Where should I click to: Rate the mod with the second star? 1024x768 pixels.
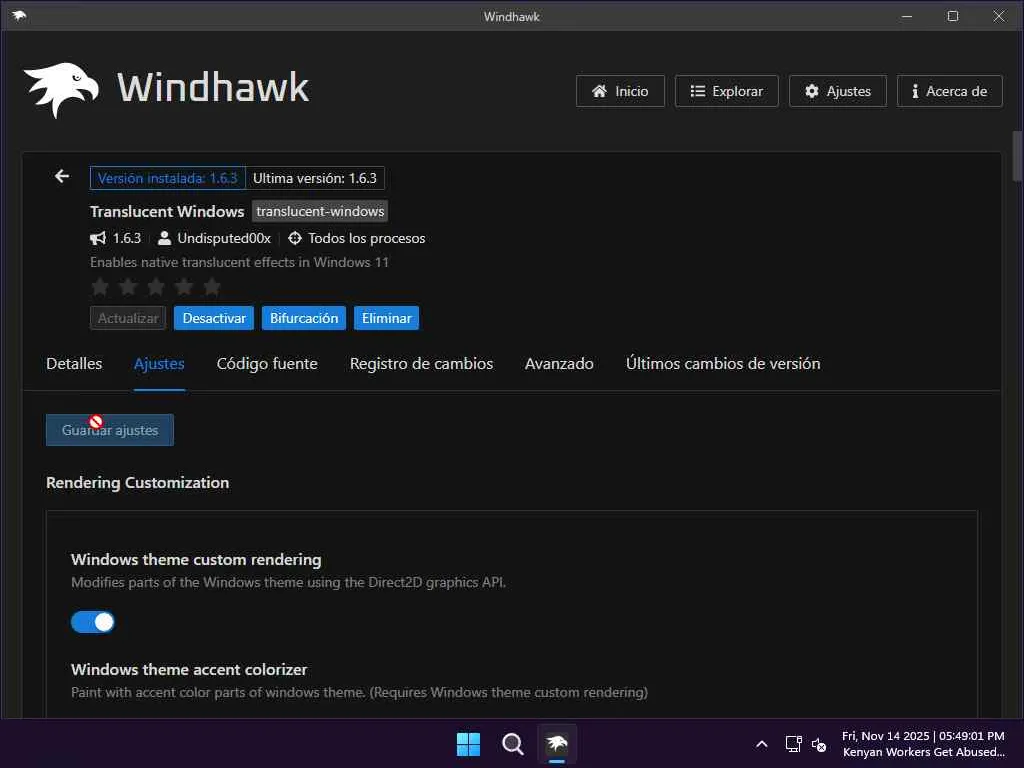[128, 286]
